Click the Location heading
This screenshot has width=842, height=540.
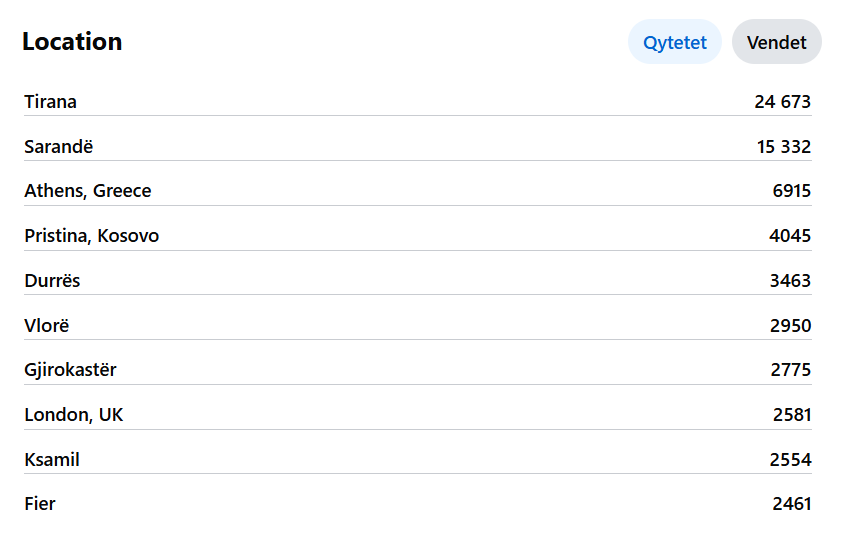[72, 42]
